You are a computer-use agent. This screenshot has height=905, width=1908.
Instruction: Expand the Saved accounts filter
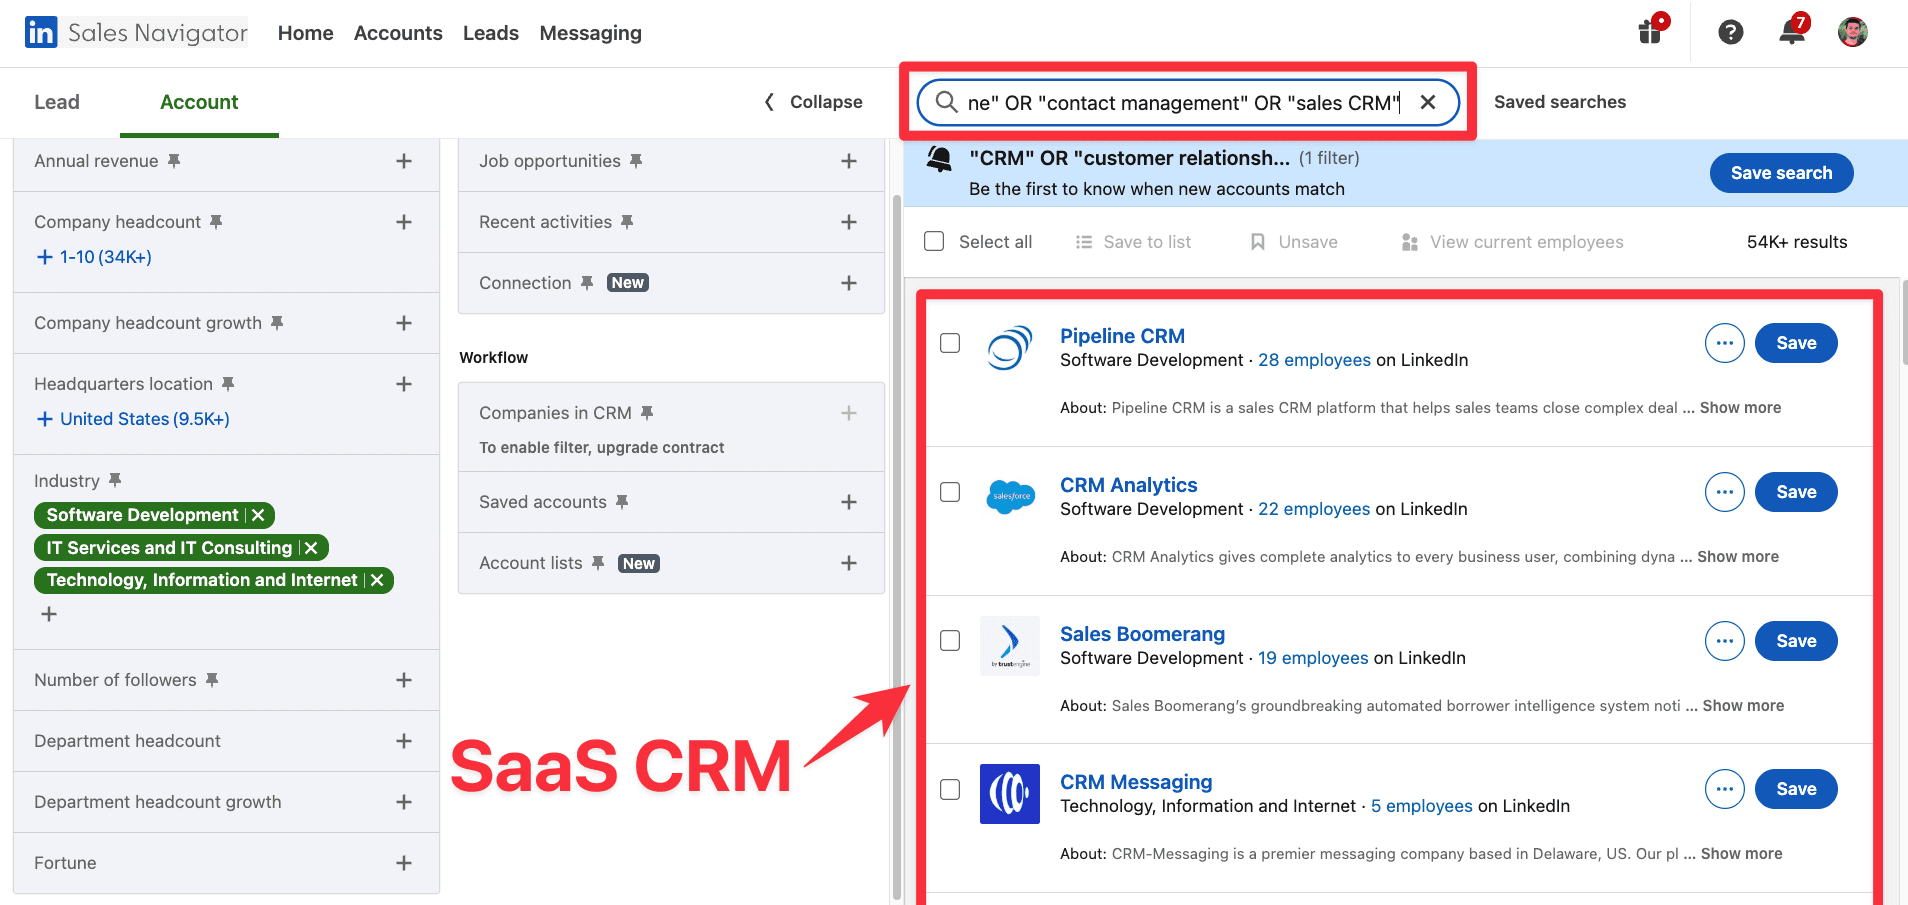849,502
